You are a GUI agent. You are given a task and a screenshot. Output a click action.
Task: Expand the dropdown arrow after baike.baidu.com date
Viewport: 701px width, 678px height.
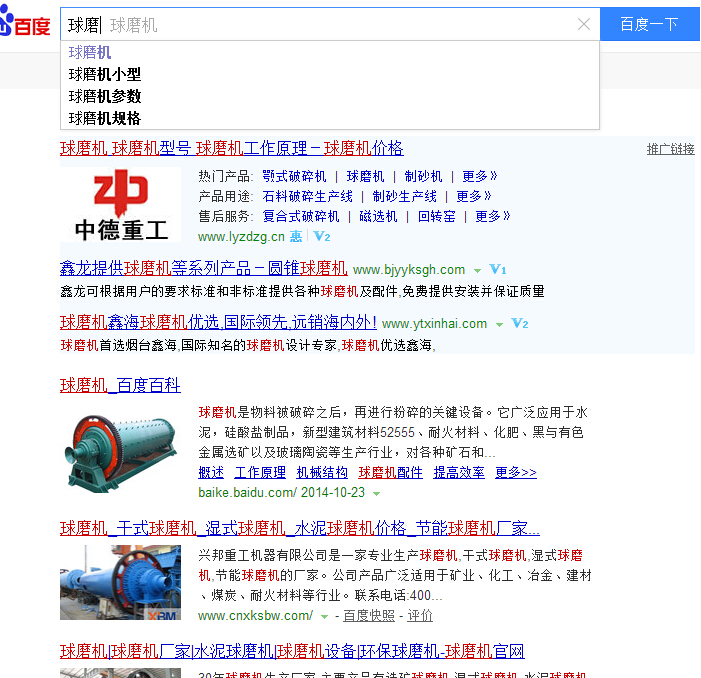click(377, 494)
